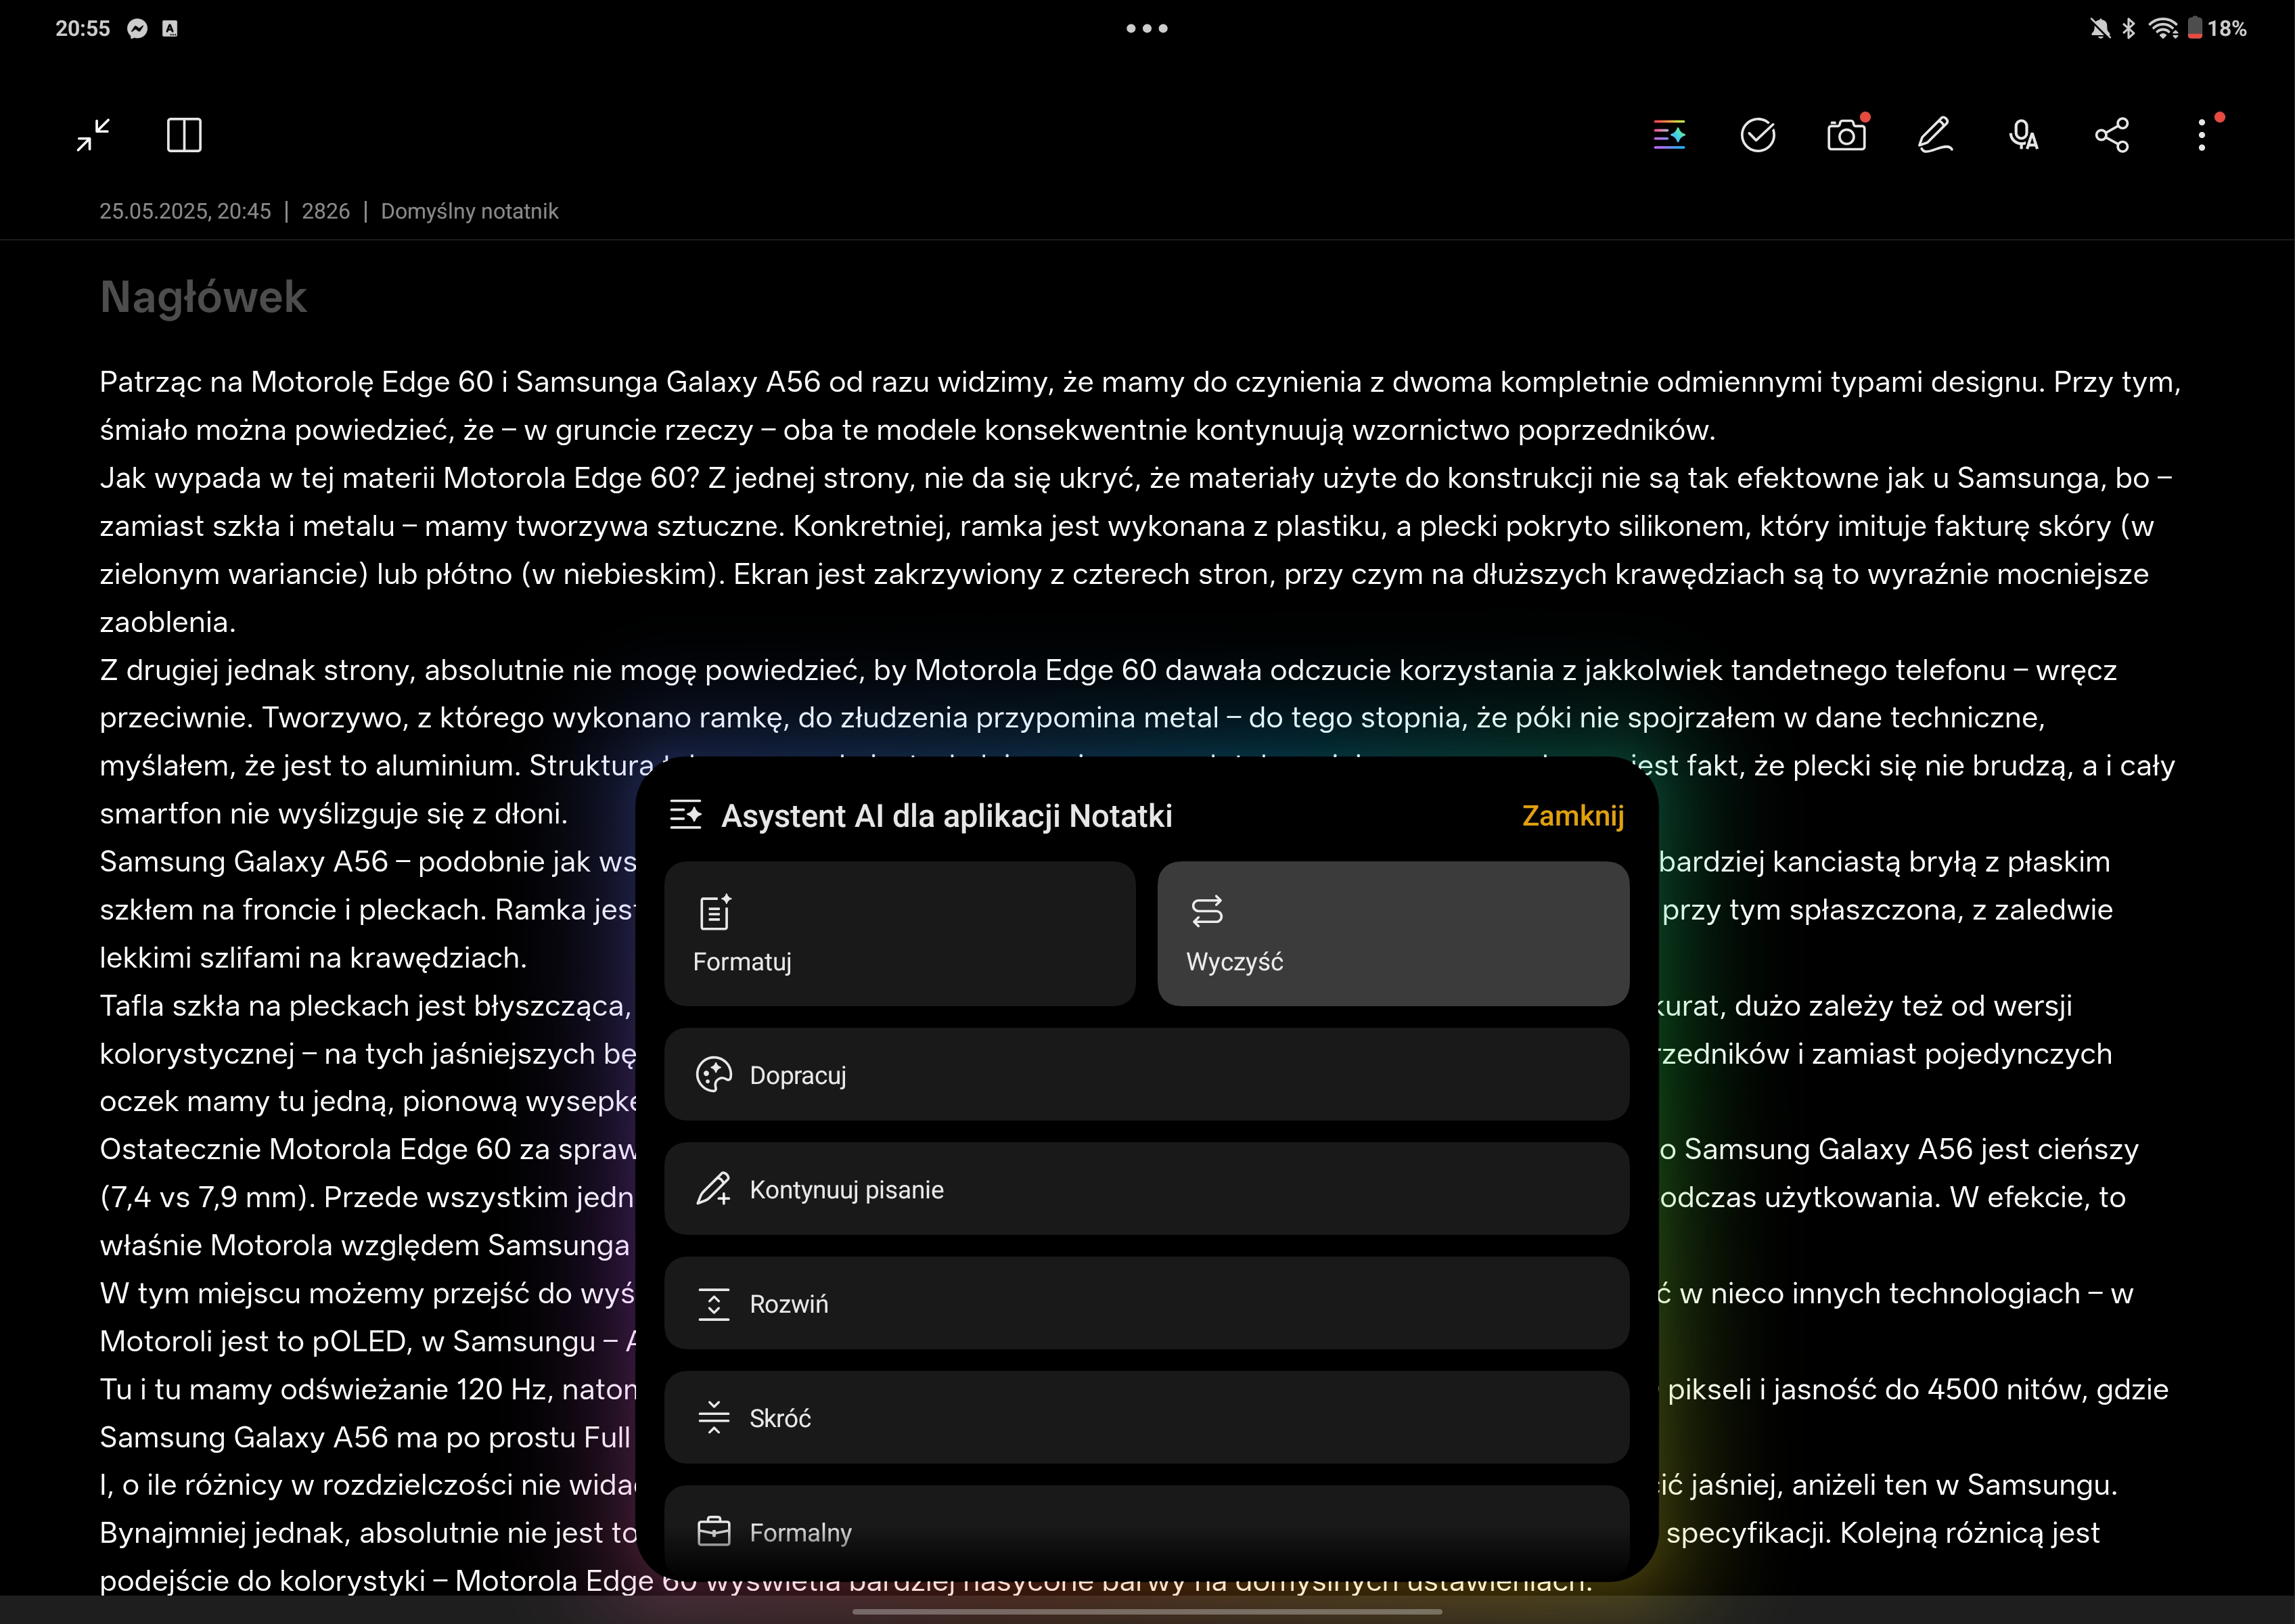Screen dimensions: 2295x1624
Task: Open the split view panel icon
Action: pyautogui.click(x=183, y=135)
